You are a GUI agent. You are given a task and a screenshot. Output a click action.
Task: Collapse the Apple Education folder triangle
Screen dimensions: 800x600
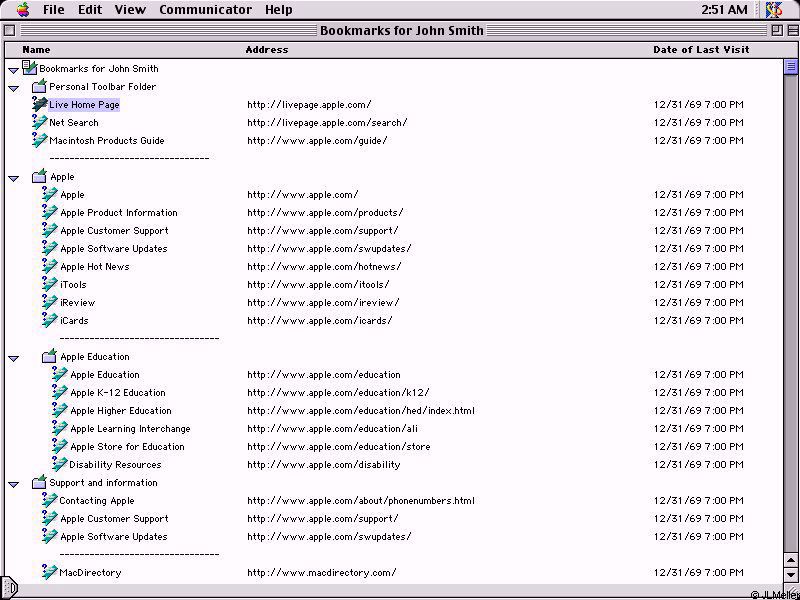[x=13, y=359]
